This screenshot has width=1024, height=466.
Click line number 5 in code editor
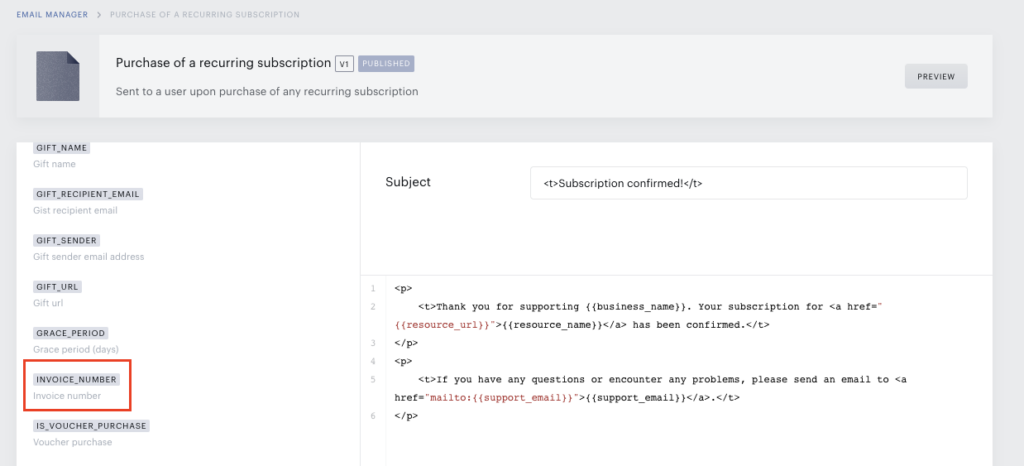(373, 379)
